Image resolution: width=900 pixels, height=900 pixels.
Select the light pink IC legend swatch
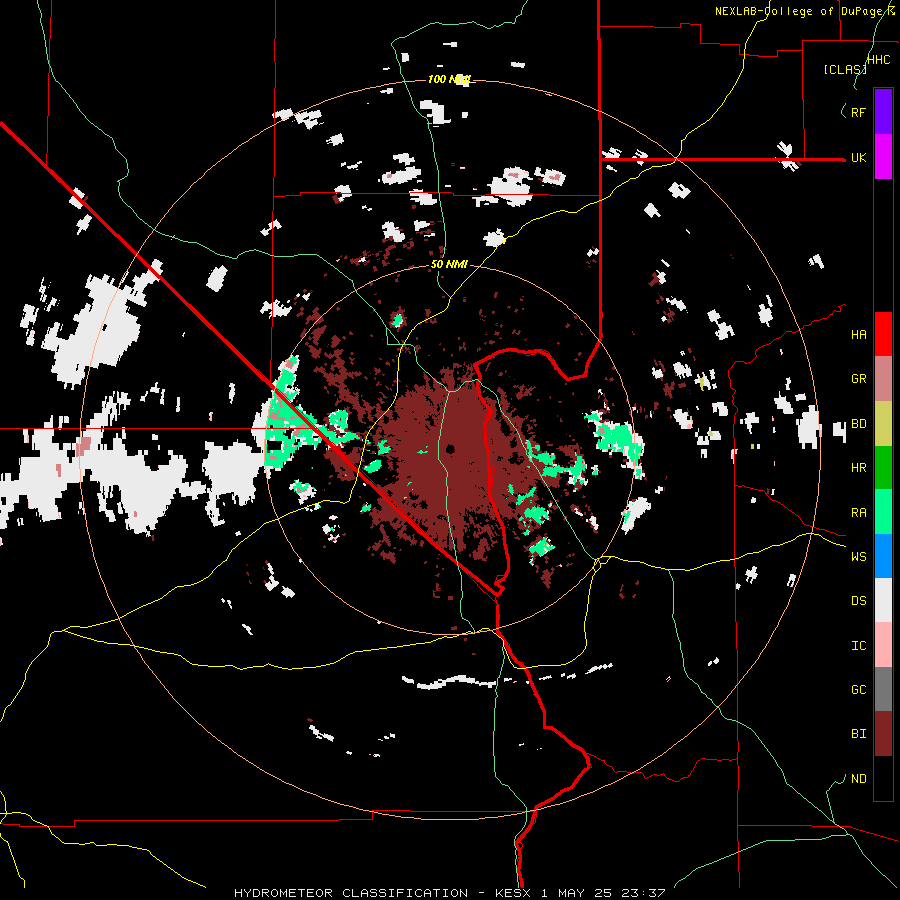point(883,645)
